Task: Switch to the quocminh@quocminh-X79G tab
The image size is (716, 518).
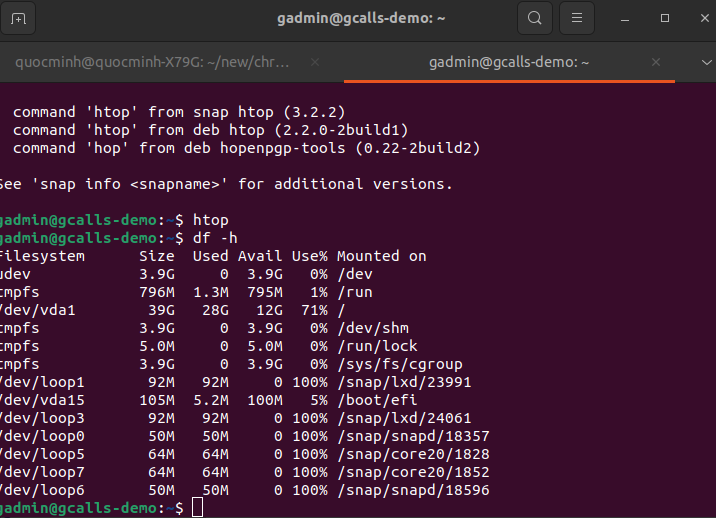Action: pyautogui.click(x=153, y=62)
